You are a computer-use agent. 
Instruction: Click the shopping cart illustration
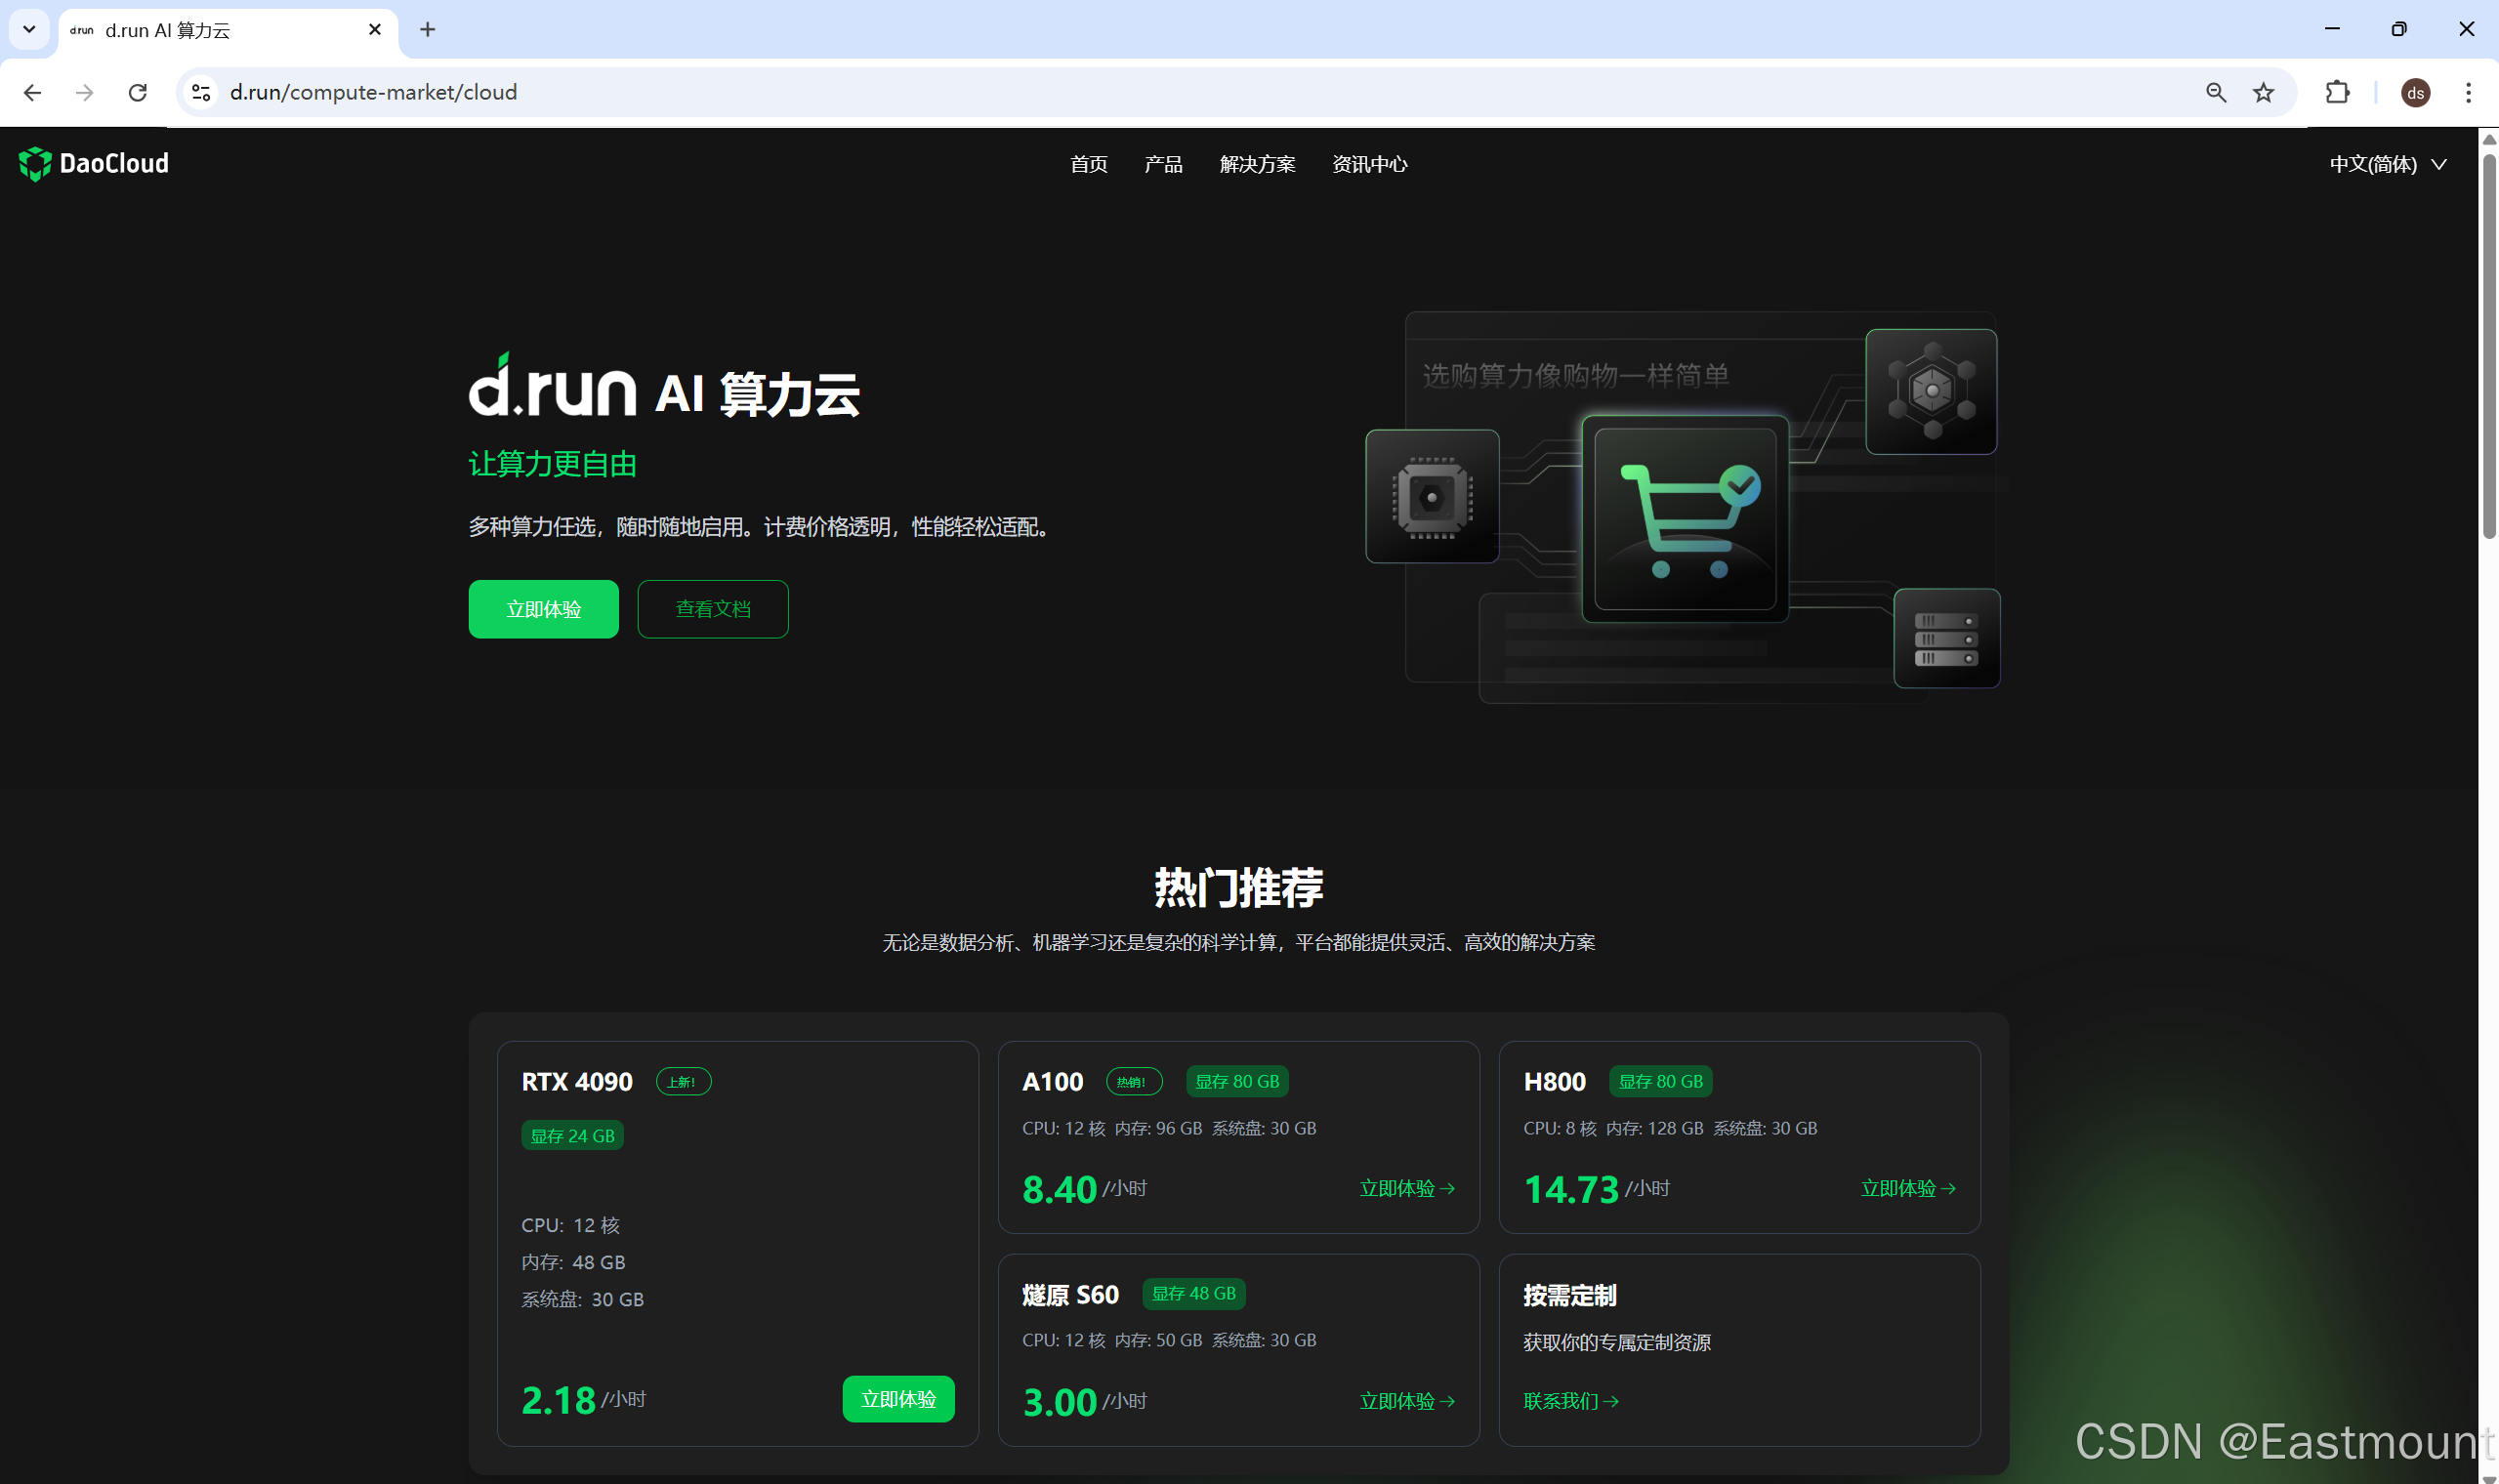[1685, 519]
